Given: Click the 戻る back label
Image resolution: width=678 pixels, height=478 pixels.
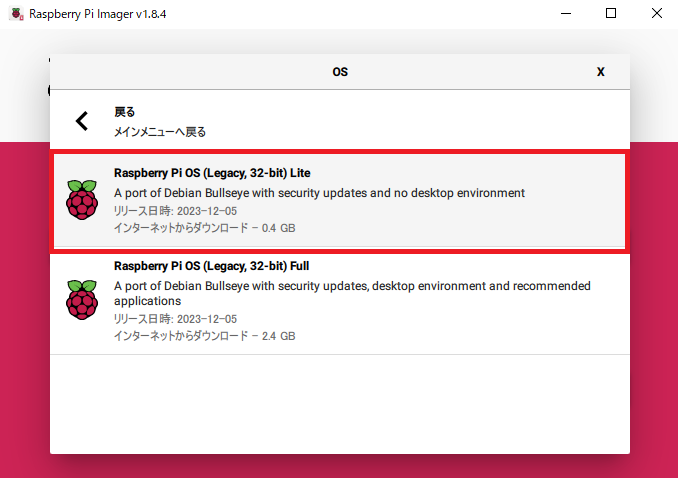Looking at the screenshot, I should point(125,112).
